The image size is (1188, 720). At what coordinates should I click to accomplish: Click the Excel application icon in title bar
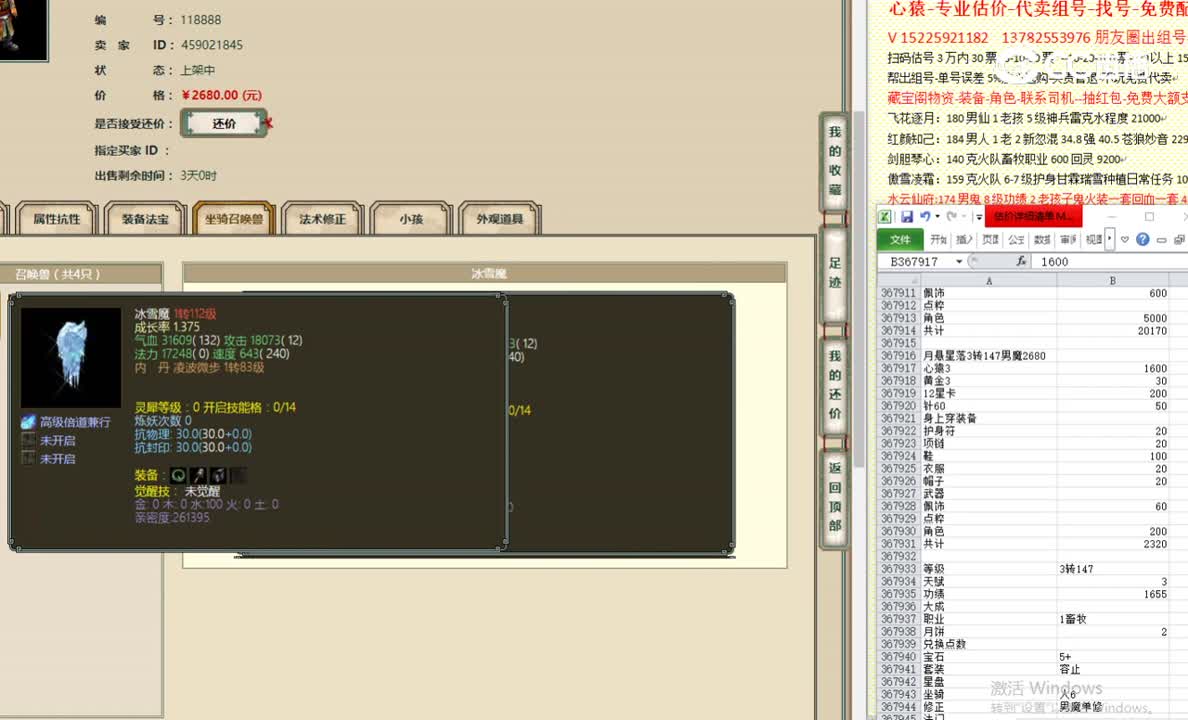(x=885, y=217)
